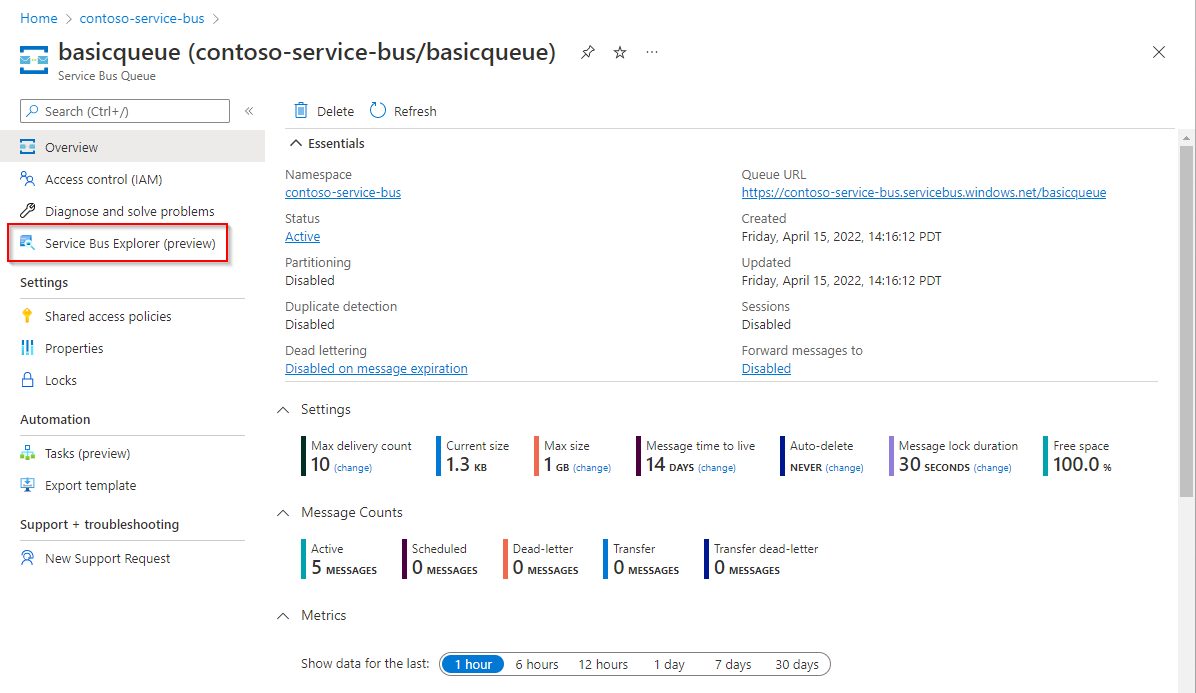Select the 1 hour time range
Viewport: 1196px width, 693px height.
coord(473,665)
